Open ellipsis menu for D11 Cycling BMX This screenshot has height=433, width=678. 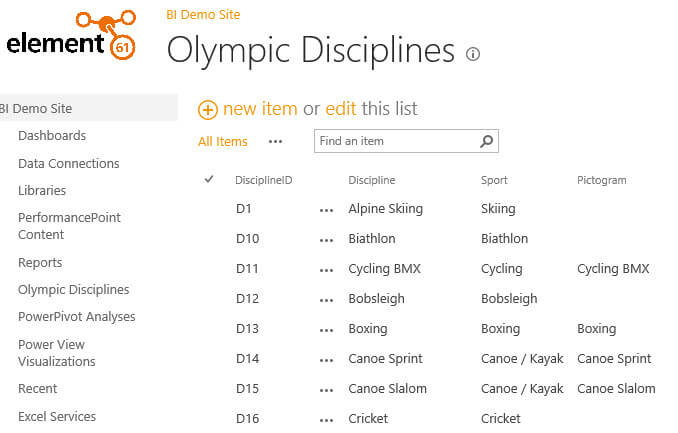[x=326, y=271]
